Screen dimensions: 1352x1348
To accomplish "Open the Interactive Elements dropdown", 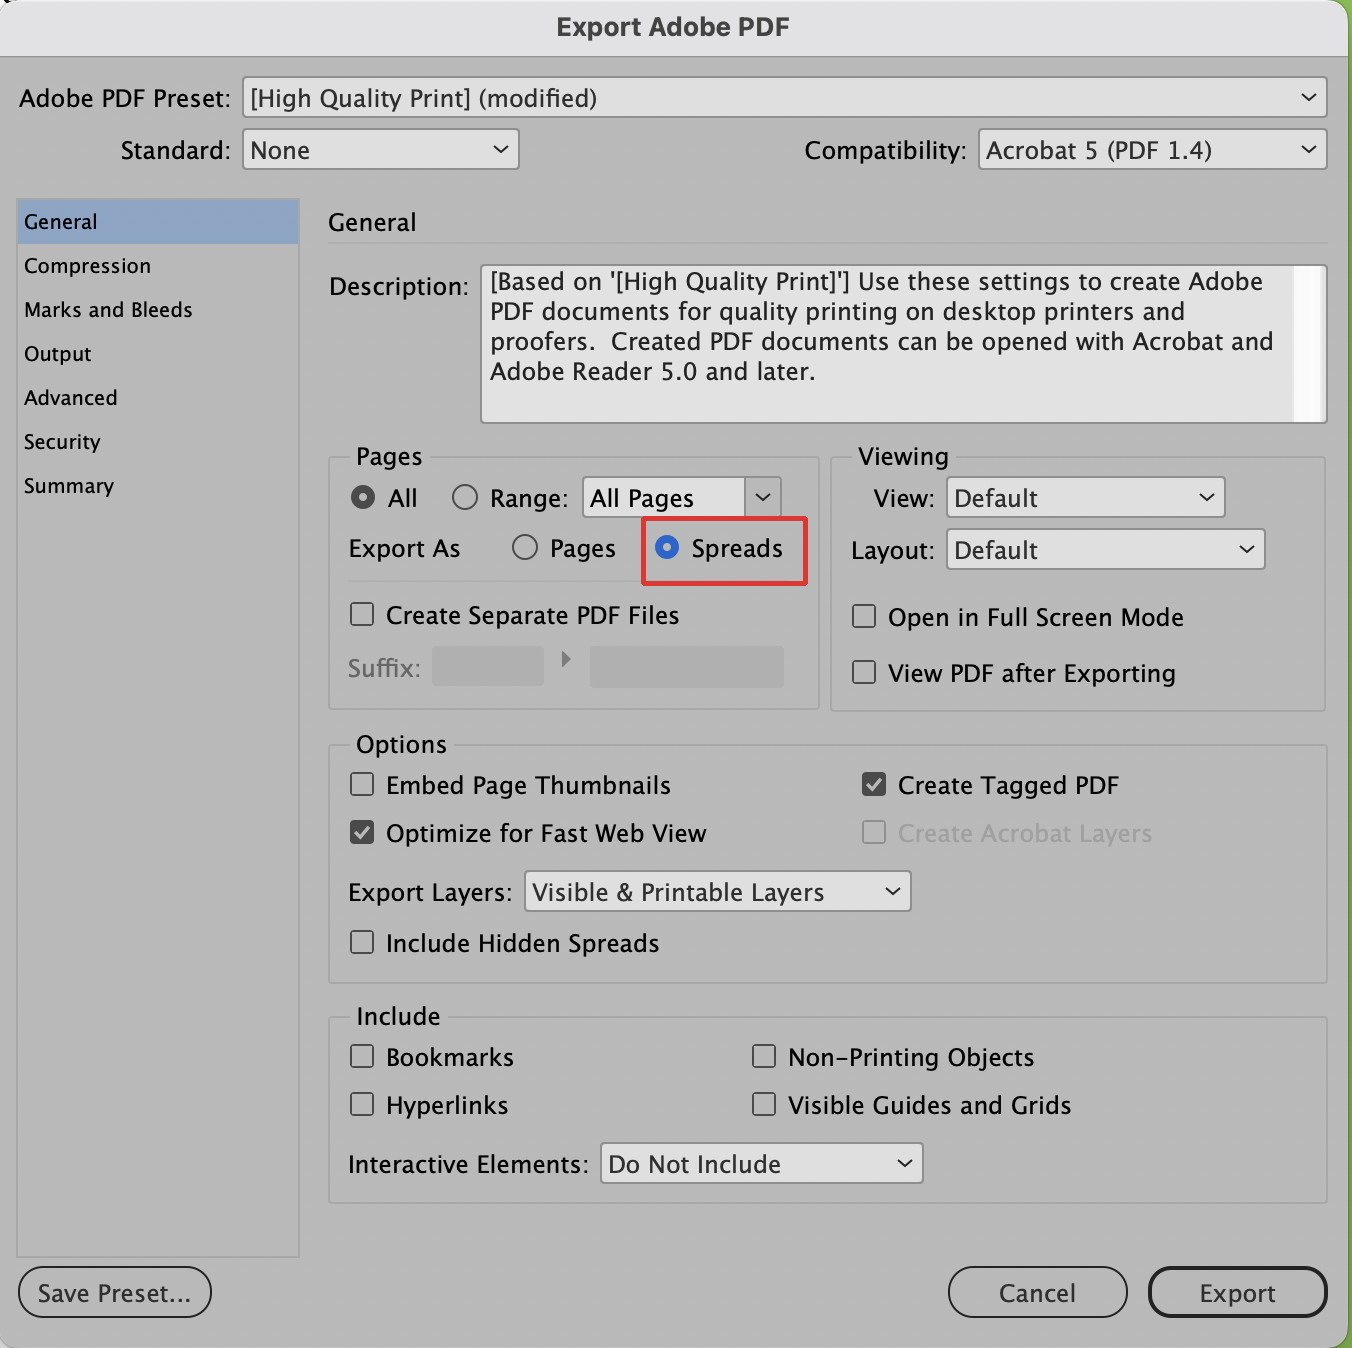I will [761, 1163].
